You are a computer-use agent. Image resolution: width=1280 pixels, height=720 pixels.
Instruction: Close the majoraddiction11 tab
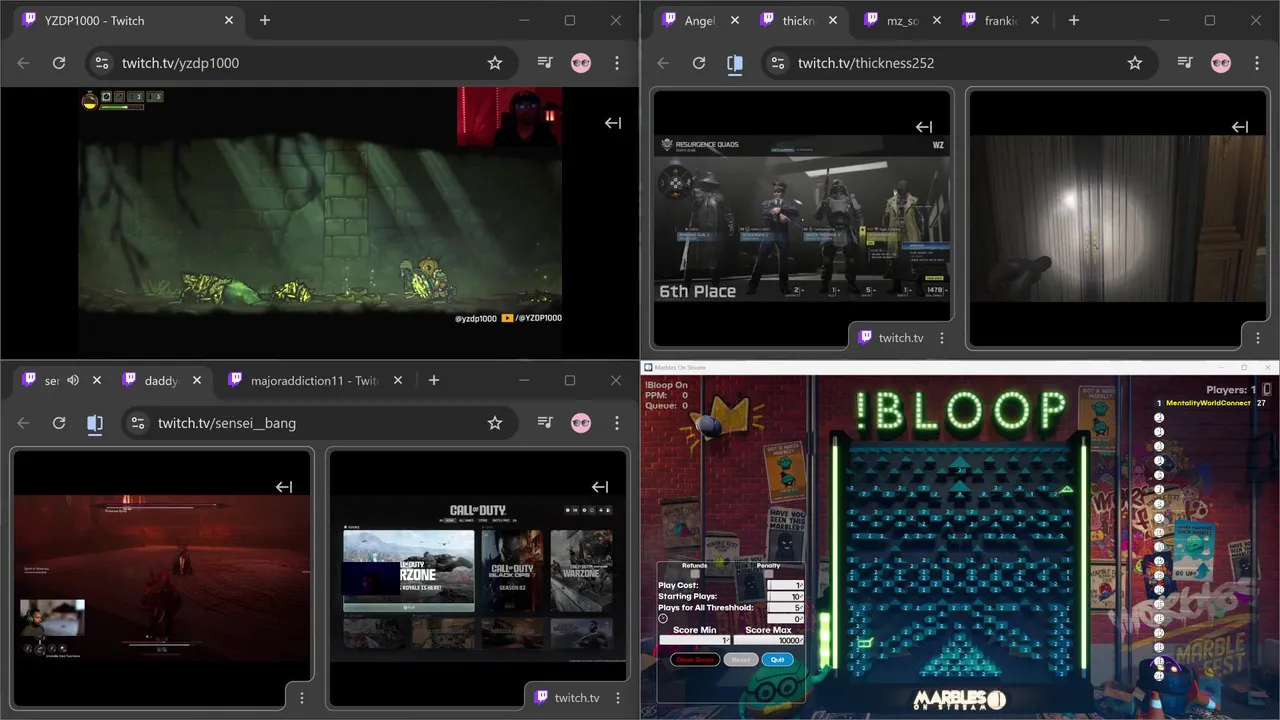(x=397, y=380)
